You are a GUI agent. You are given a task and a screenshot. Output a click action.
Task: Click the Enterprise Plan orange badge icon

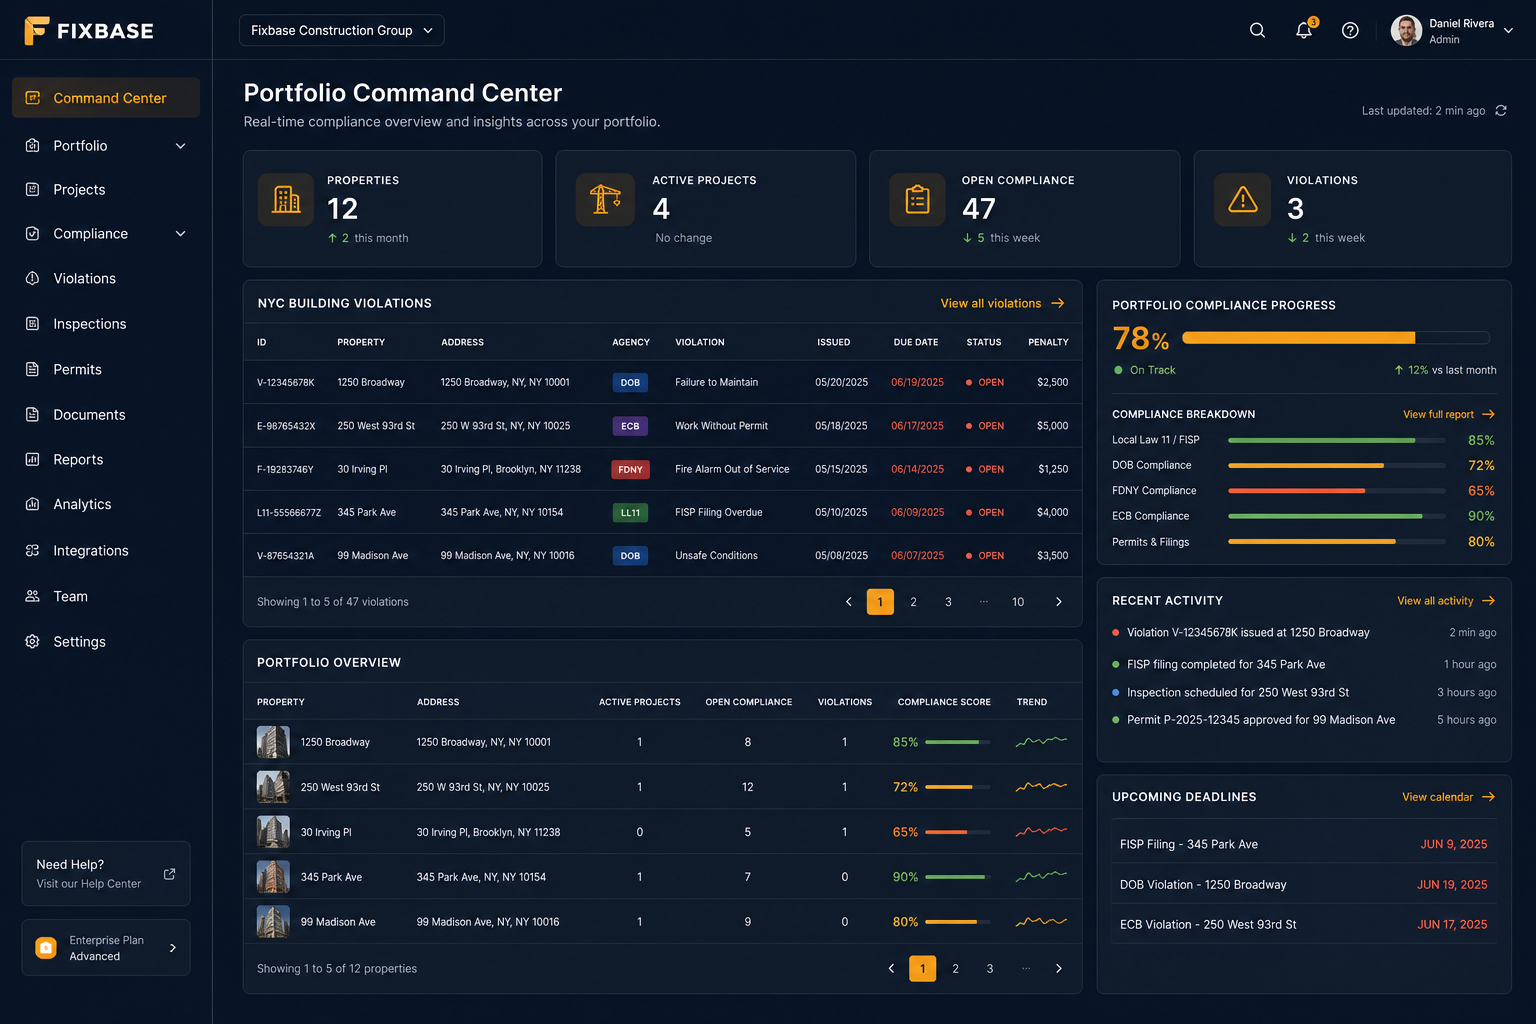click(x=46, y=948)
